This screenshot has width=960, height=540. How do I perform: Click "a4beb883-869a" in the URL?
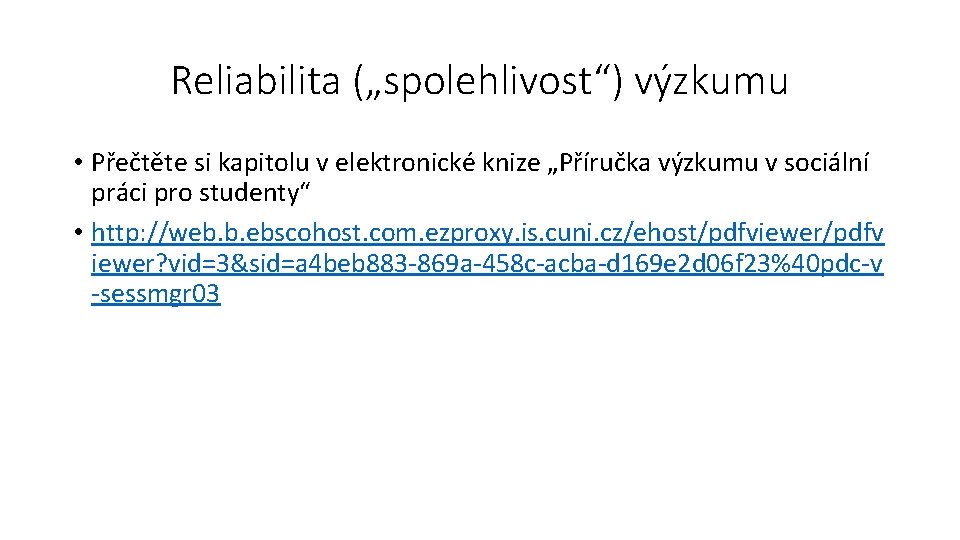tap(373, 263)
